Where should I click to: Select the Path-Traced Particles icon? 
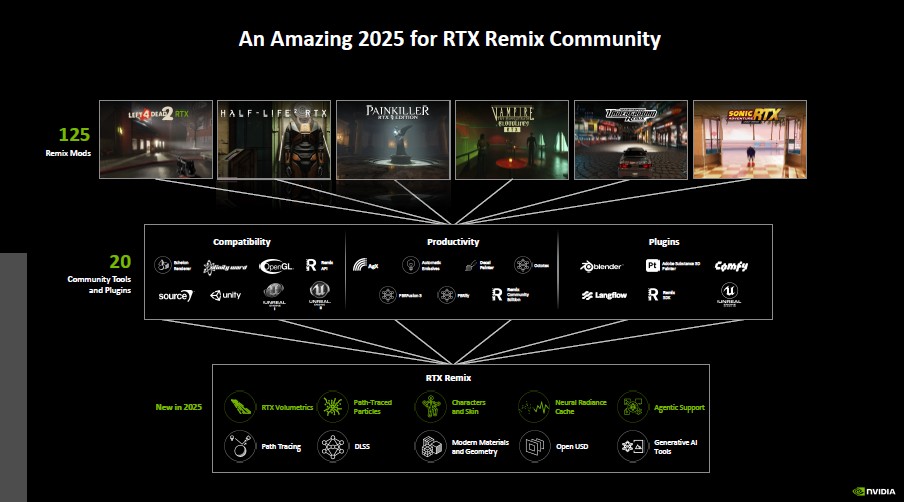333,407
